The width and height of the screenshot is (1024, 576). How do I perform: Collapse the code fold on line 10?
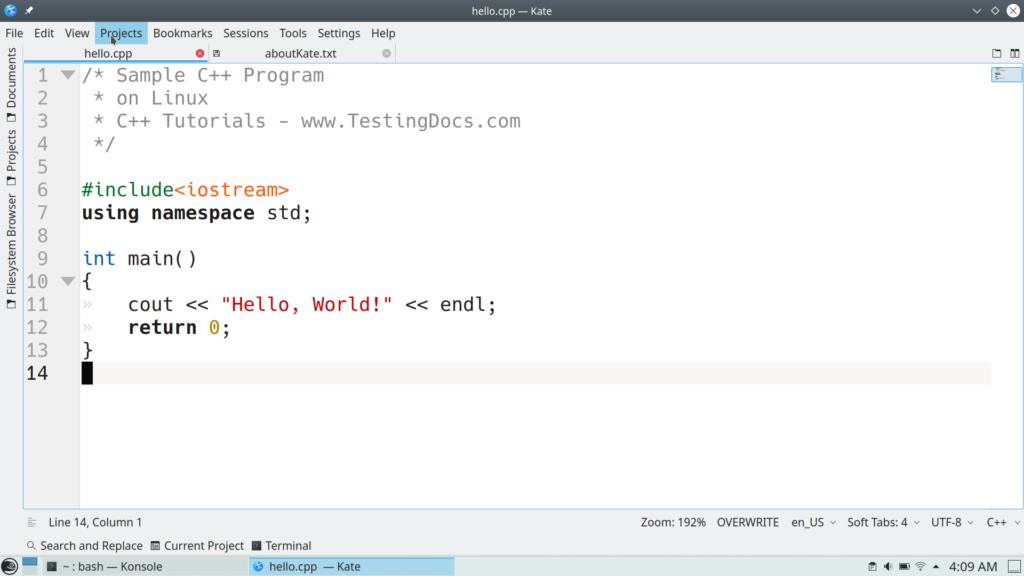click(67, 281)
